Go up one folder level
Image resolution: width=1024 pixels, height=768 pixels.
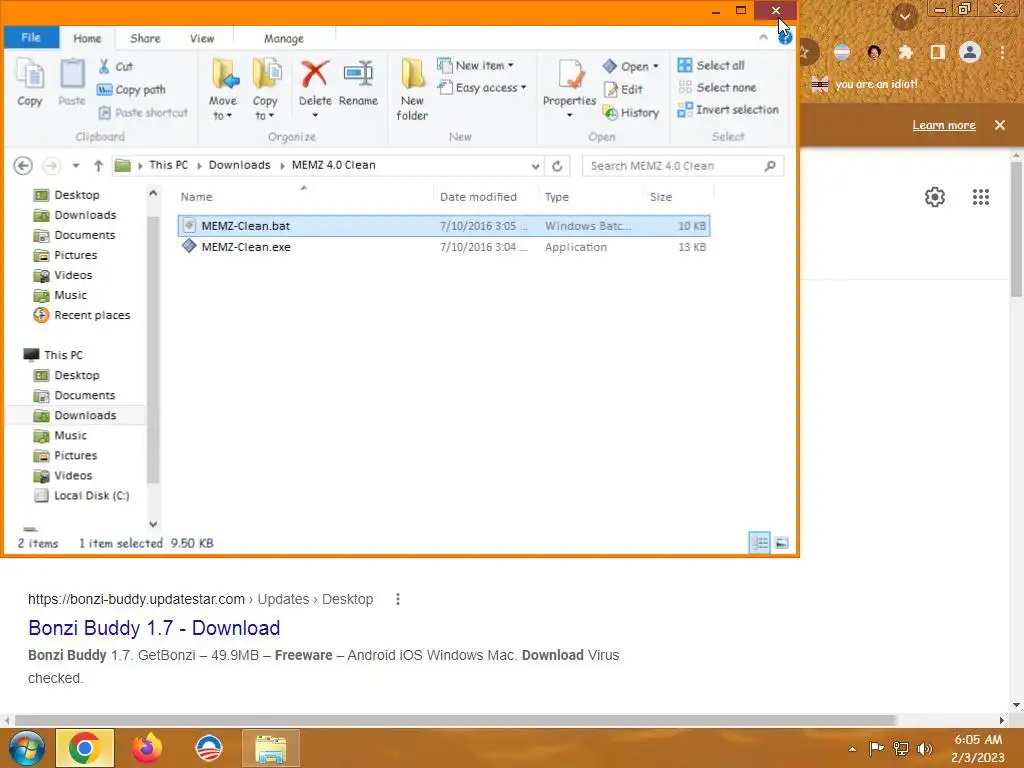tap(98, 166)
